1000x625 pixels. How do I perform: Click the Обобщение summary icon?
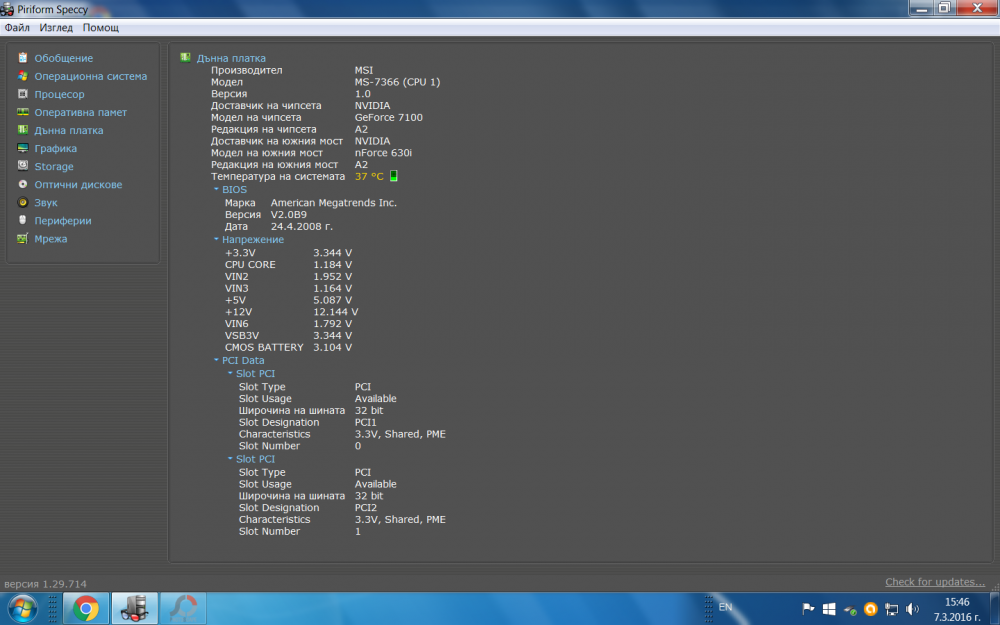click(23, 57)
